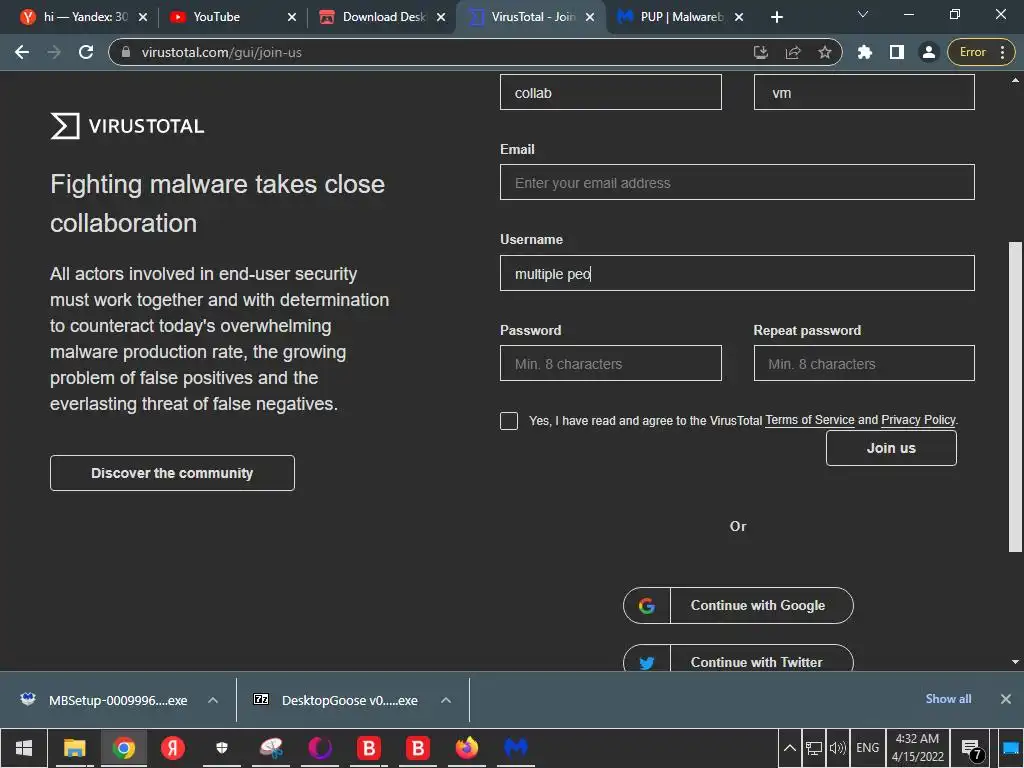The image size is (1024, 768).
Task: Open the clock showing 4:32 AM
Action: tap(918, 748)
